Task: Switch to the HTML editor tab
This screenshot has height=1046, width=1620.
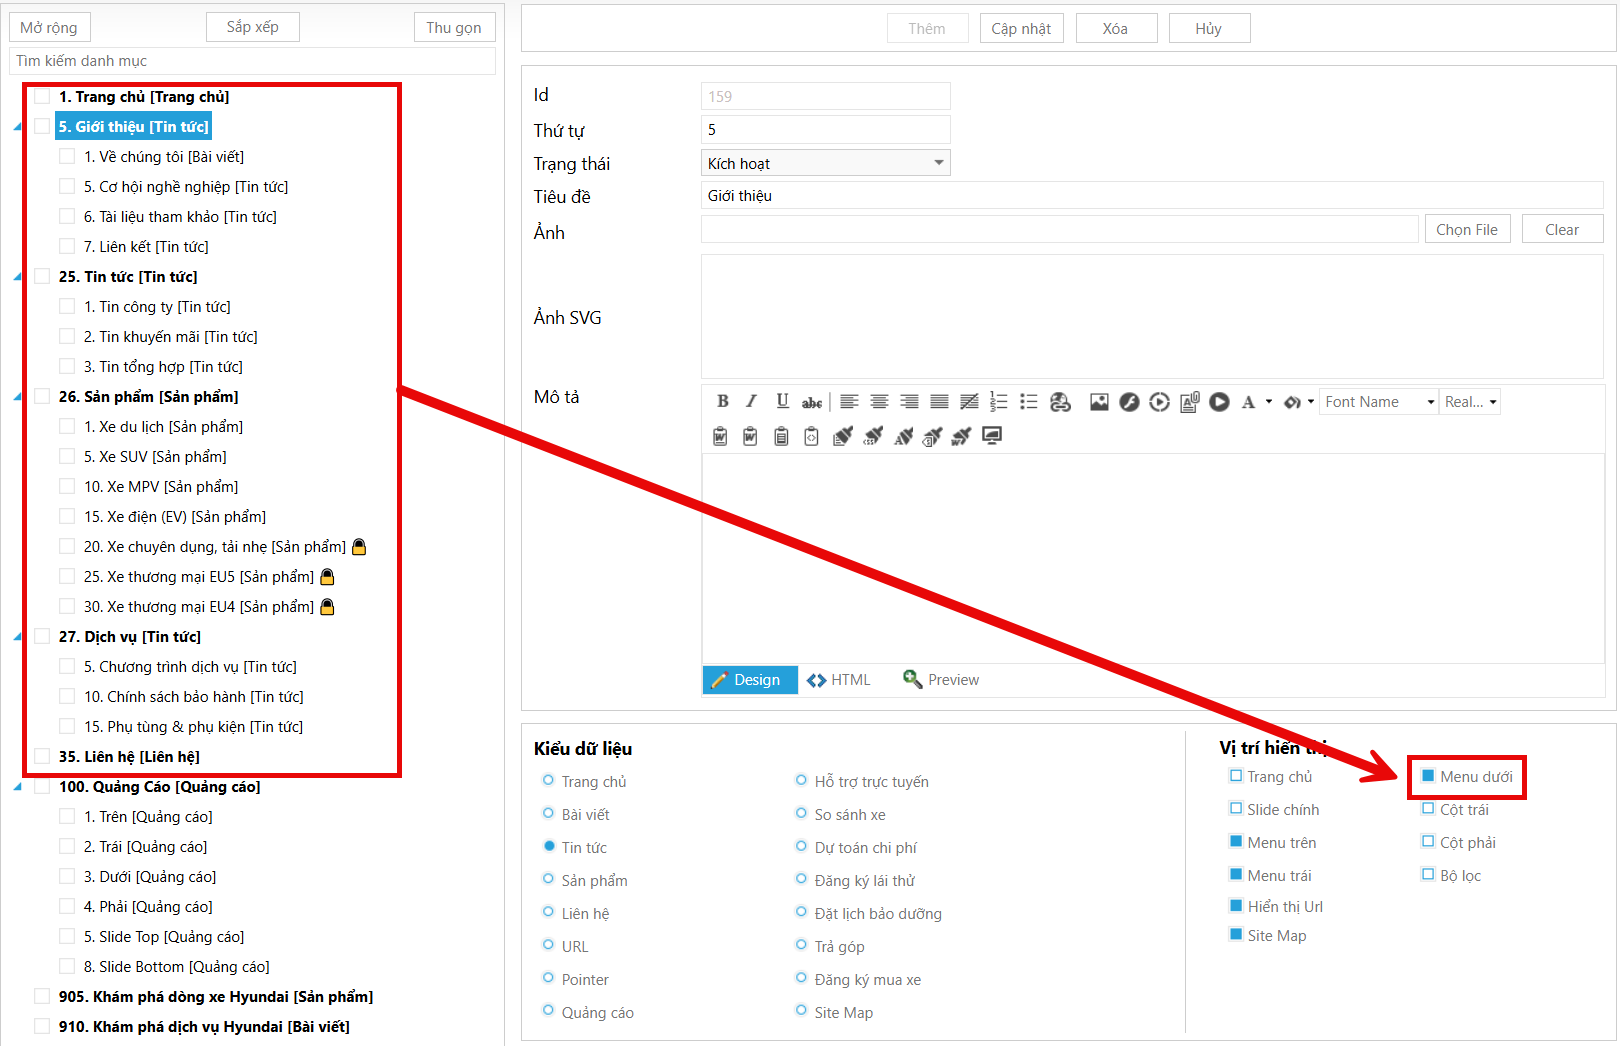Action: [x=839, y=680]
